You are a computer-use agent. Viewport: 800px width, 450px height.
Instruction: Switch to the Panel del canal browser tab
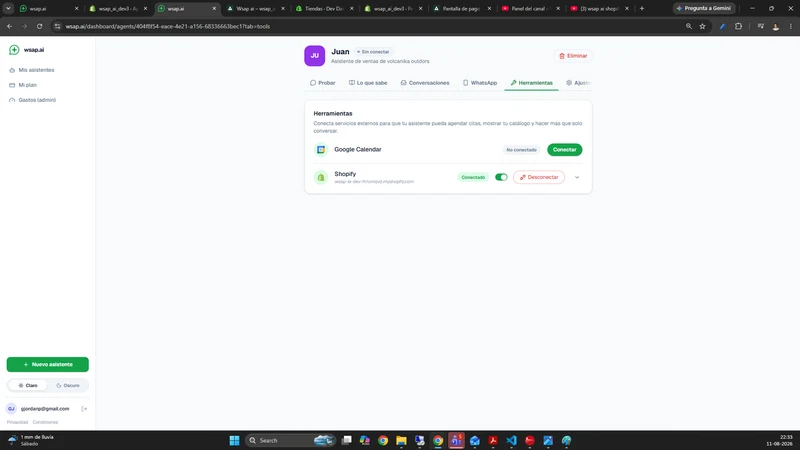tap(530, 8)
